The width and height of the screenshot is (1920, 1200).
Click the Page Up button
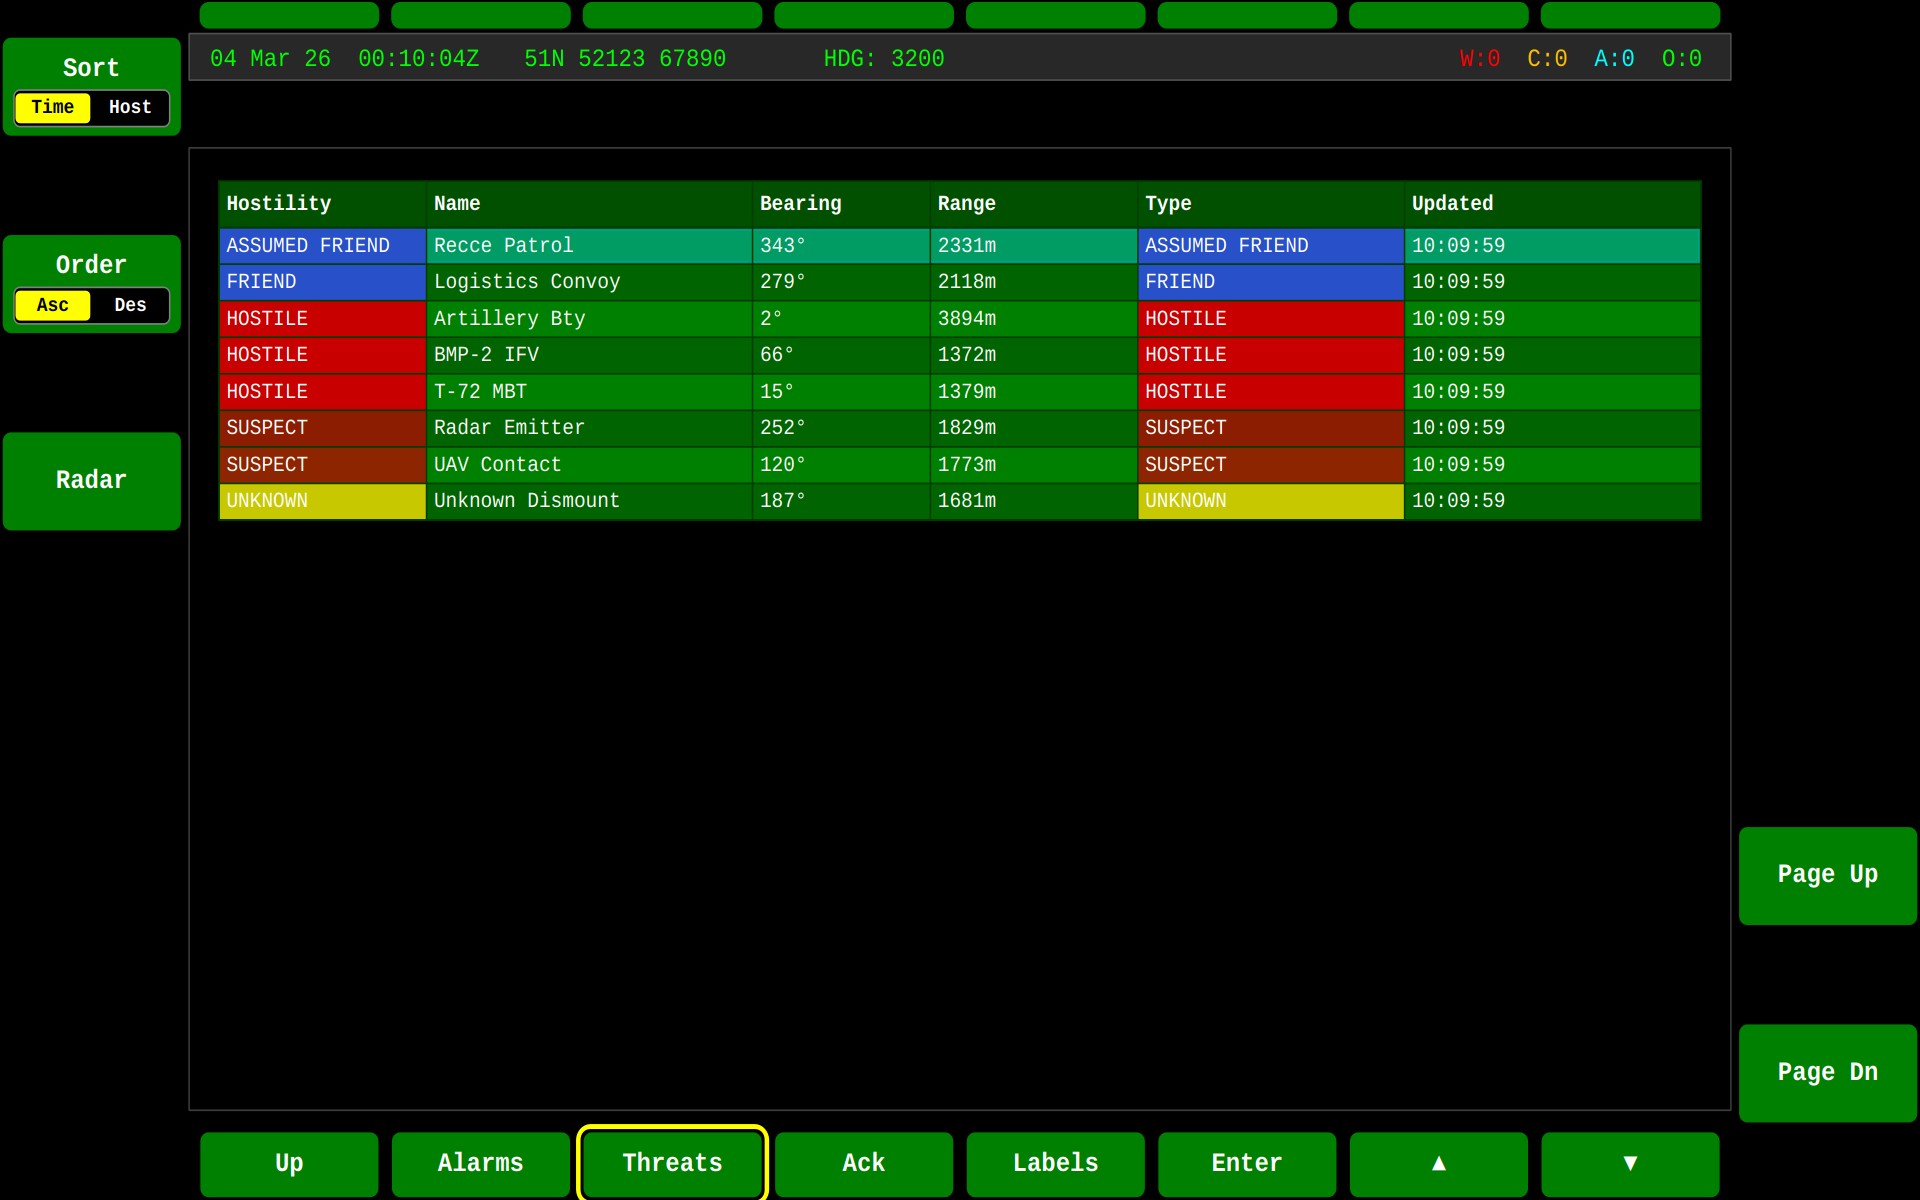tap(1826, 874)
